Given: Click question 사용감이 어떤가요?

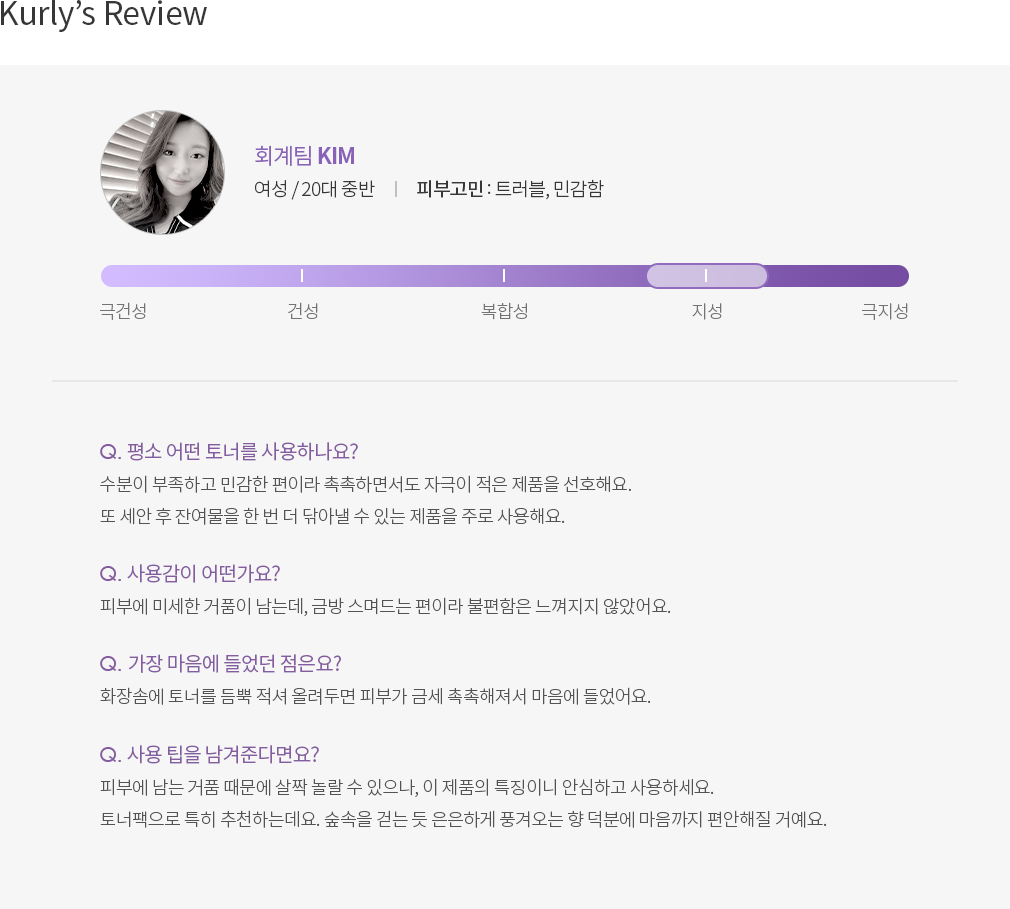Looking at the screenshot, I should click(x=190, y=573).
